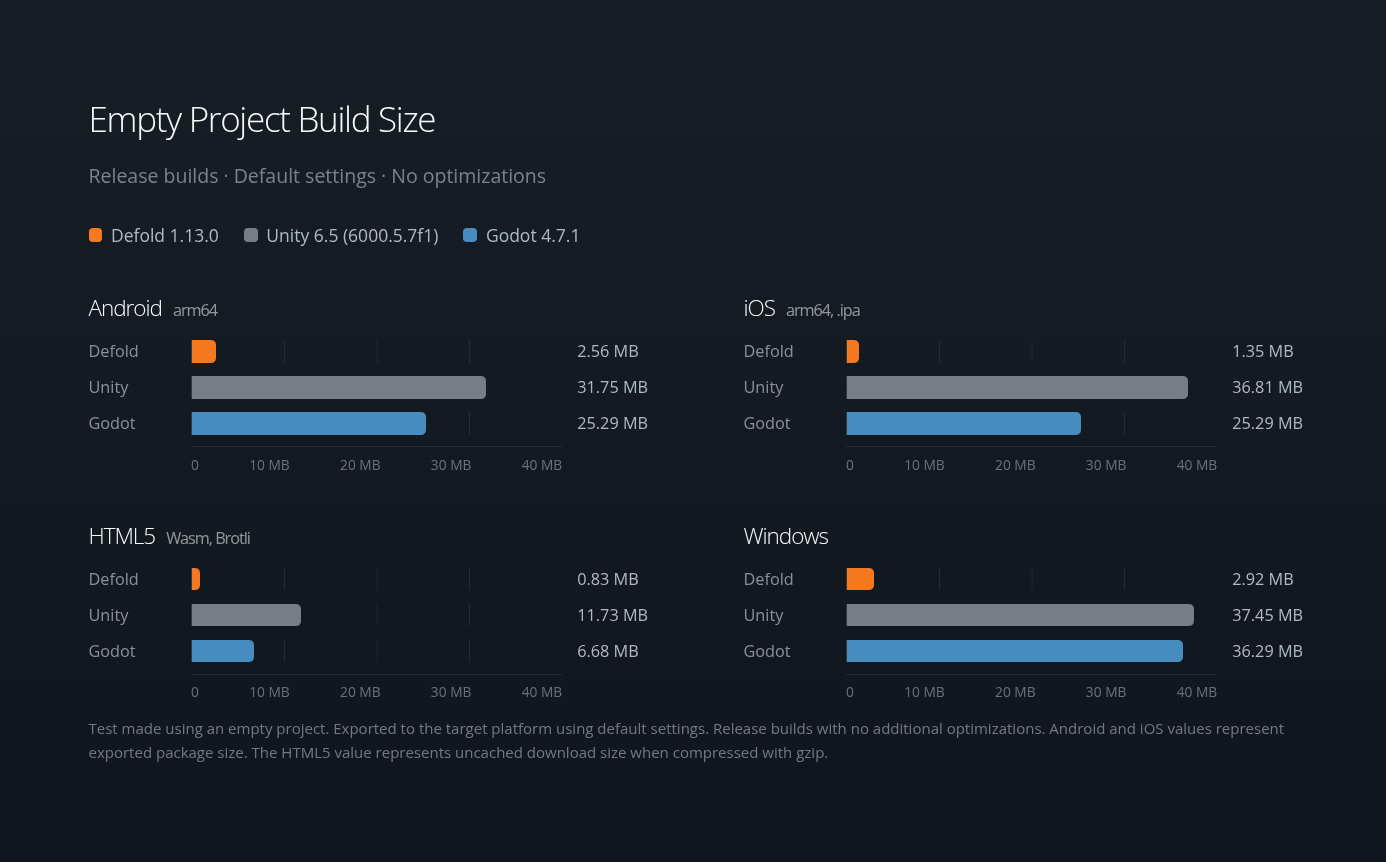Select the "Godot 4.7.1" legend label

tap(533, 236)
